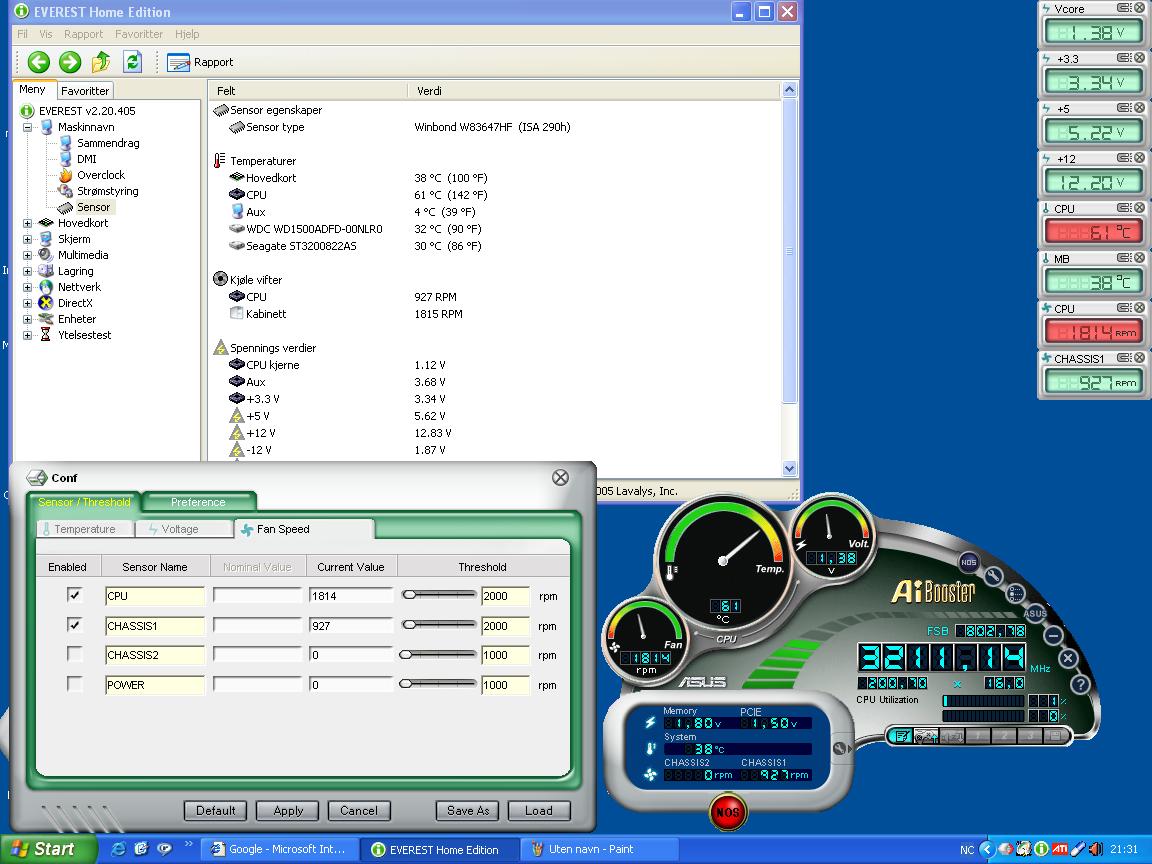Open config icon of the +5 monitor widget

pyautogui.click(x=1124, y=108)
